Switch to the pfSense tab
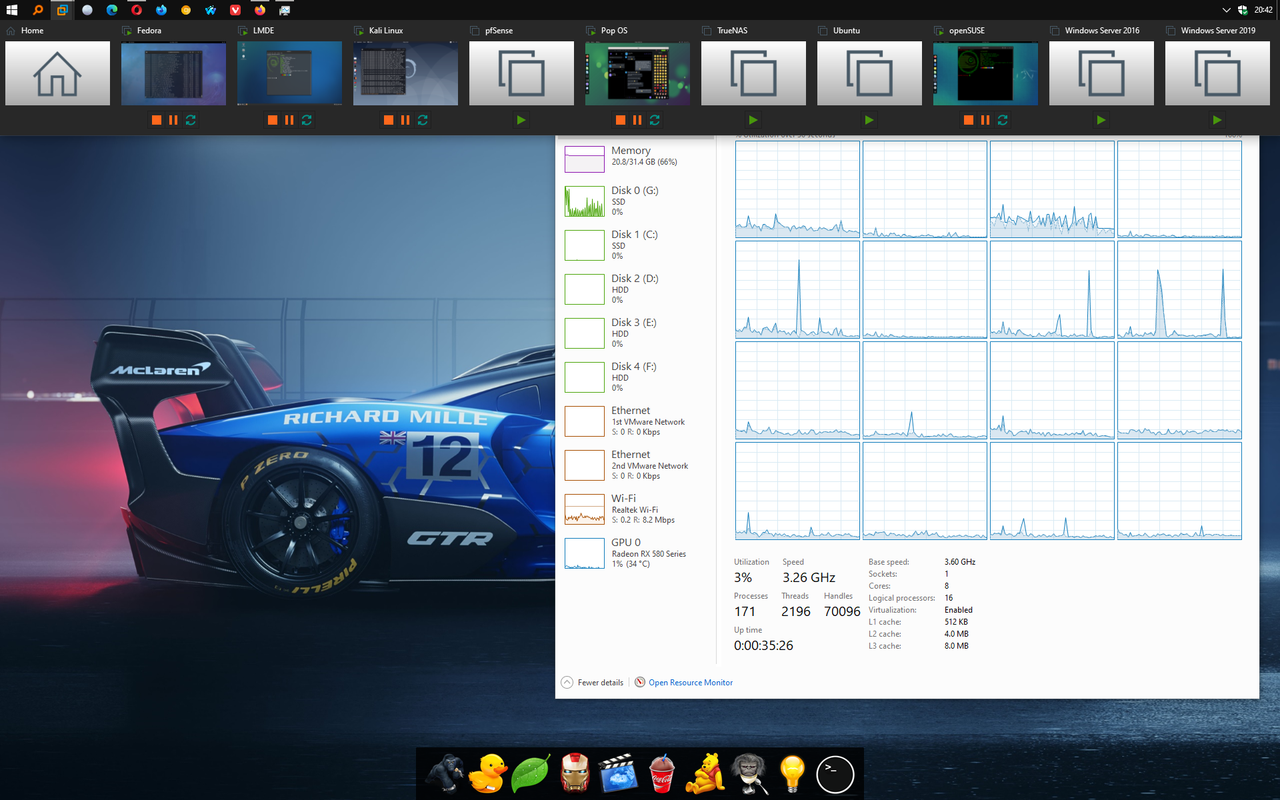Image resolution: width=1280 pixels, height=800 pixels. 521,74
